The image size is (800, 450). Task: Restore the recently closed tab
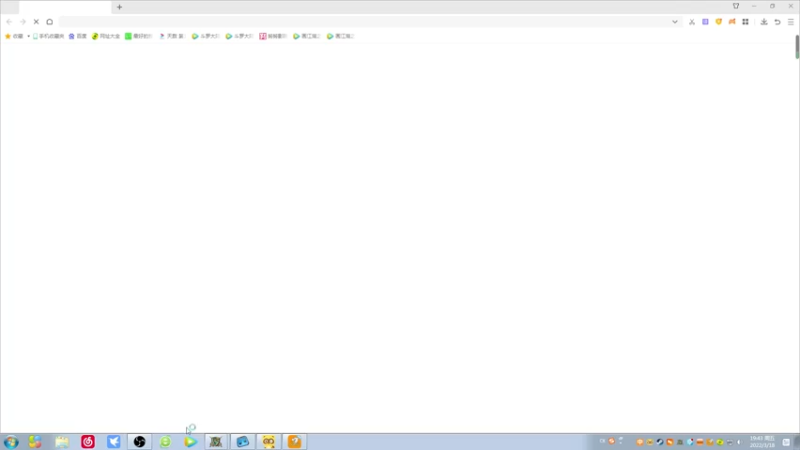(x=778, y=22)
